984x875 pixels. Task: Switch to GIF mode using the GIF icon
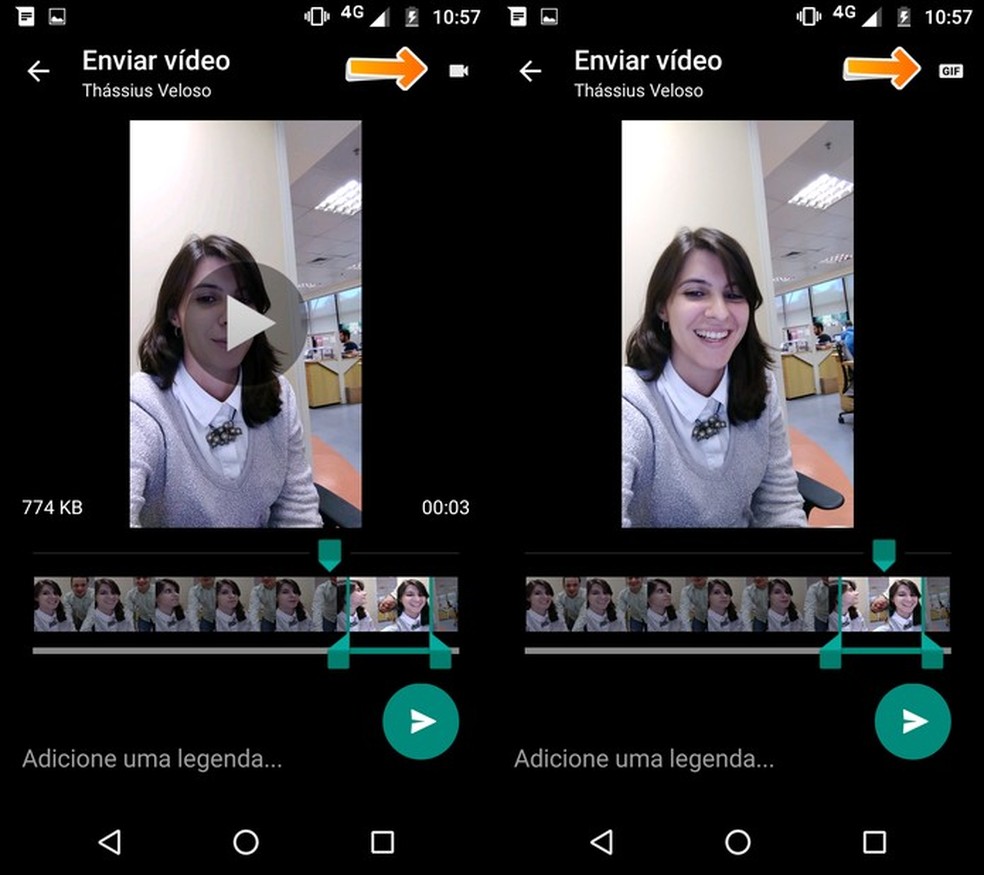950,71
